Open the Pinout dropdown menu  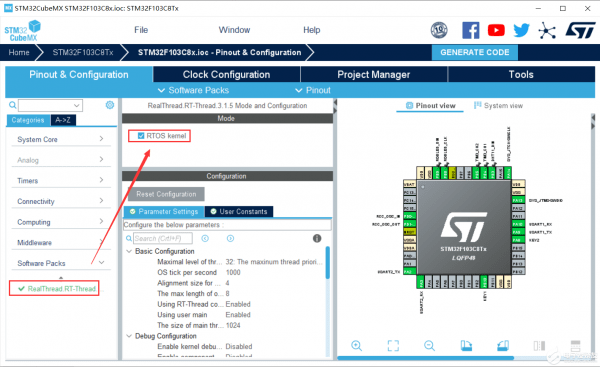click(x=313, y=90)
